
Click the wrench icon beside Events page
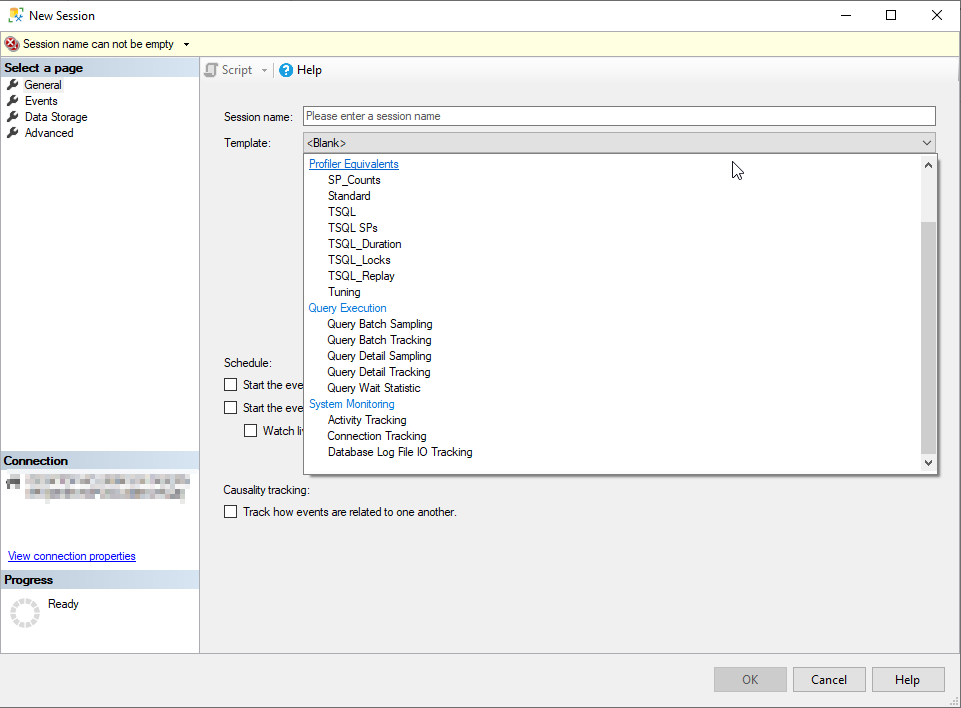[x=13, y=101]
